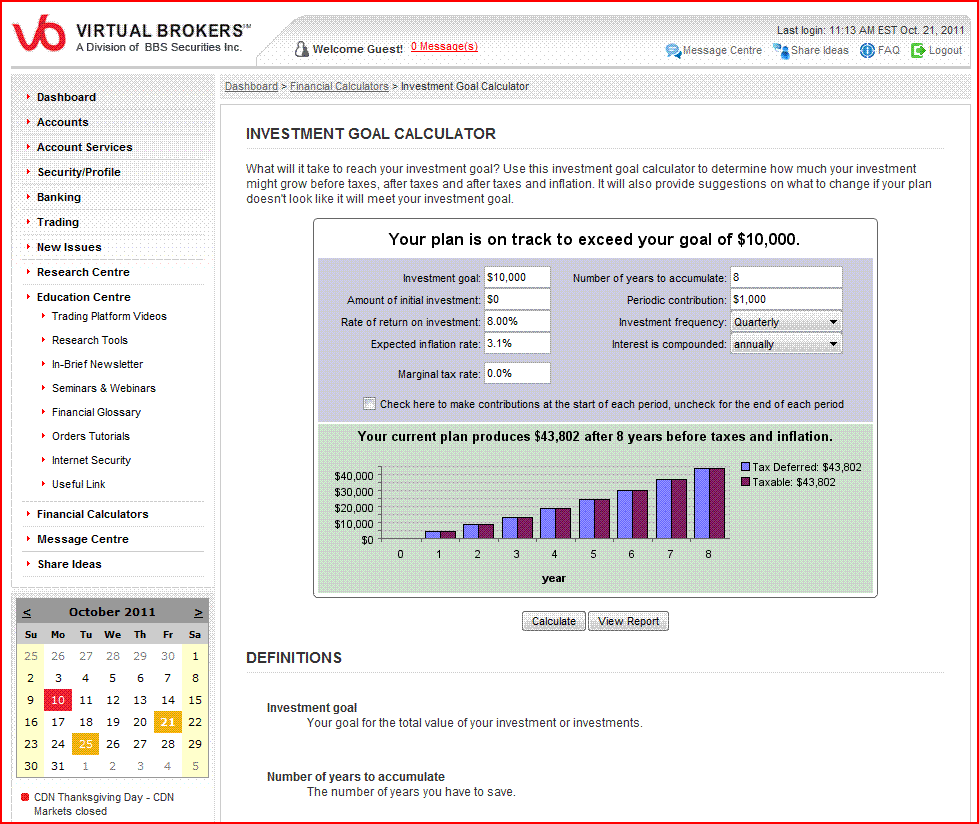The height and width of the screenshot is (824, 979).
Task: Click the guest user avatar icon
Action: click(x=301, y=48)
